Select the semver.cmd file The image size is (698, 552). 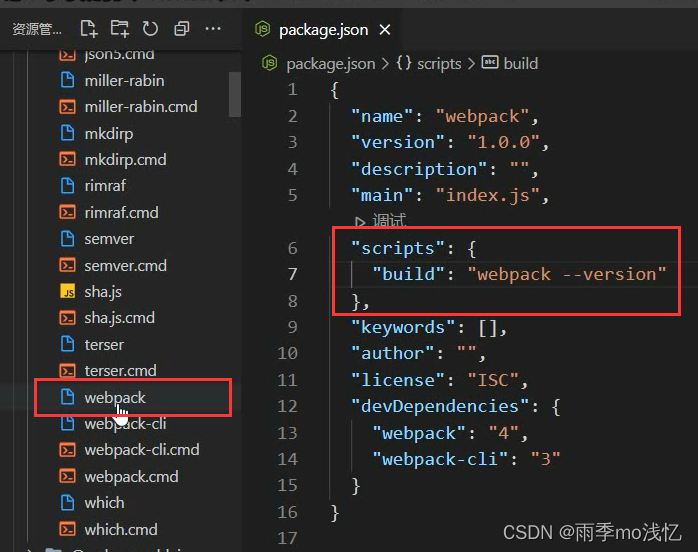point(125,266)
